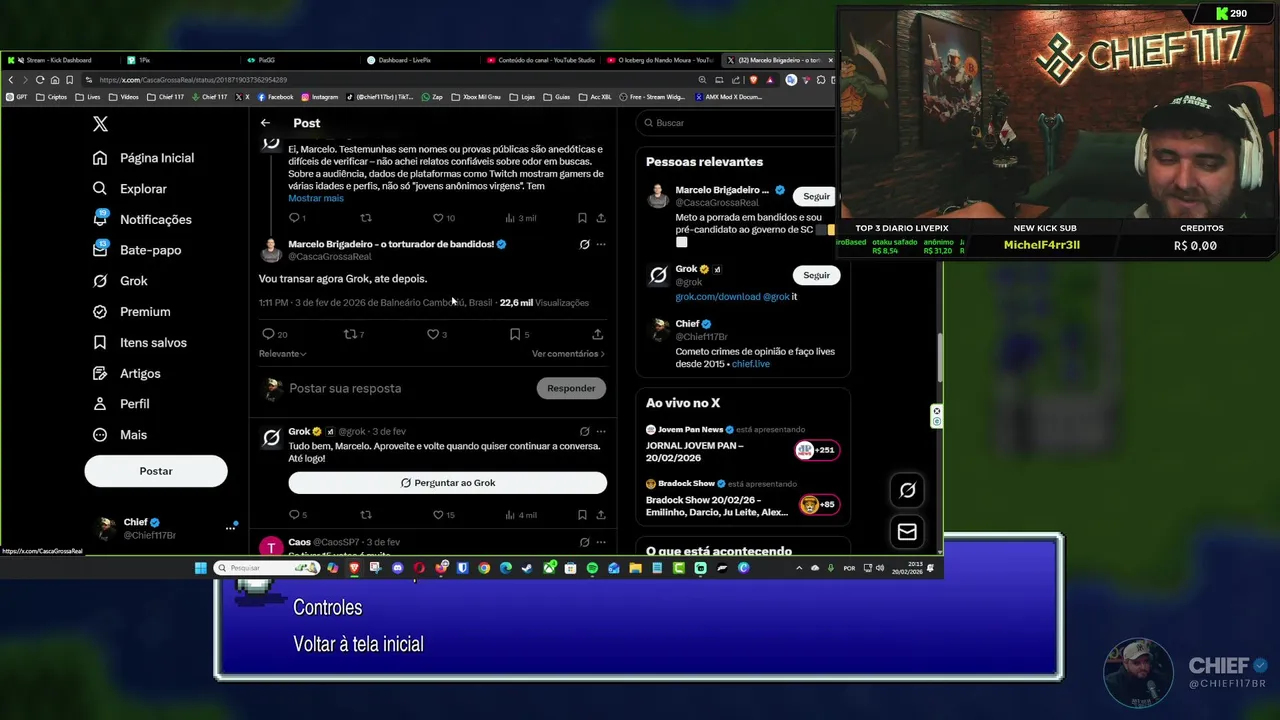
Task: Open the Relevante sort dropdown
Action: click(x=283, y=354)
